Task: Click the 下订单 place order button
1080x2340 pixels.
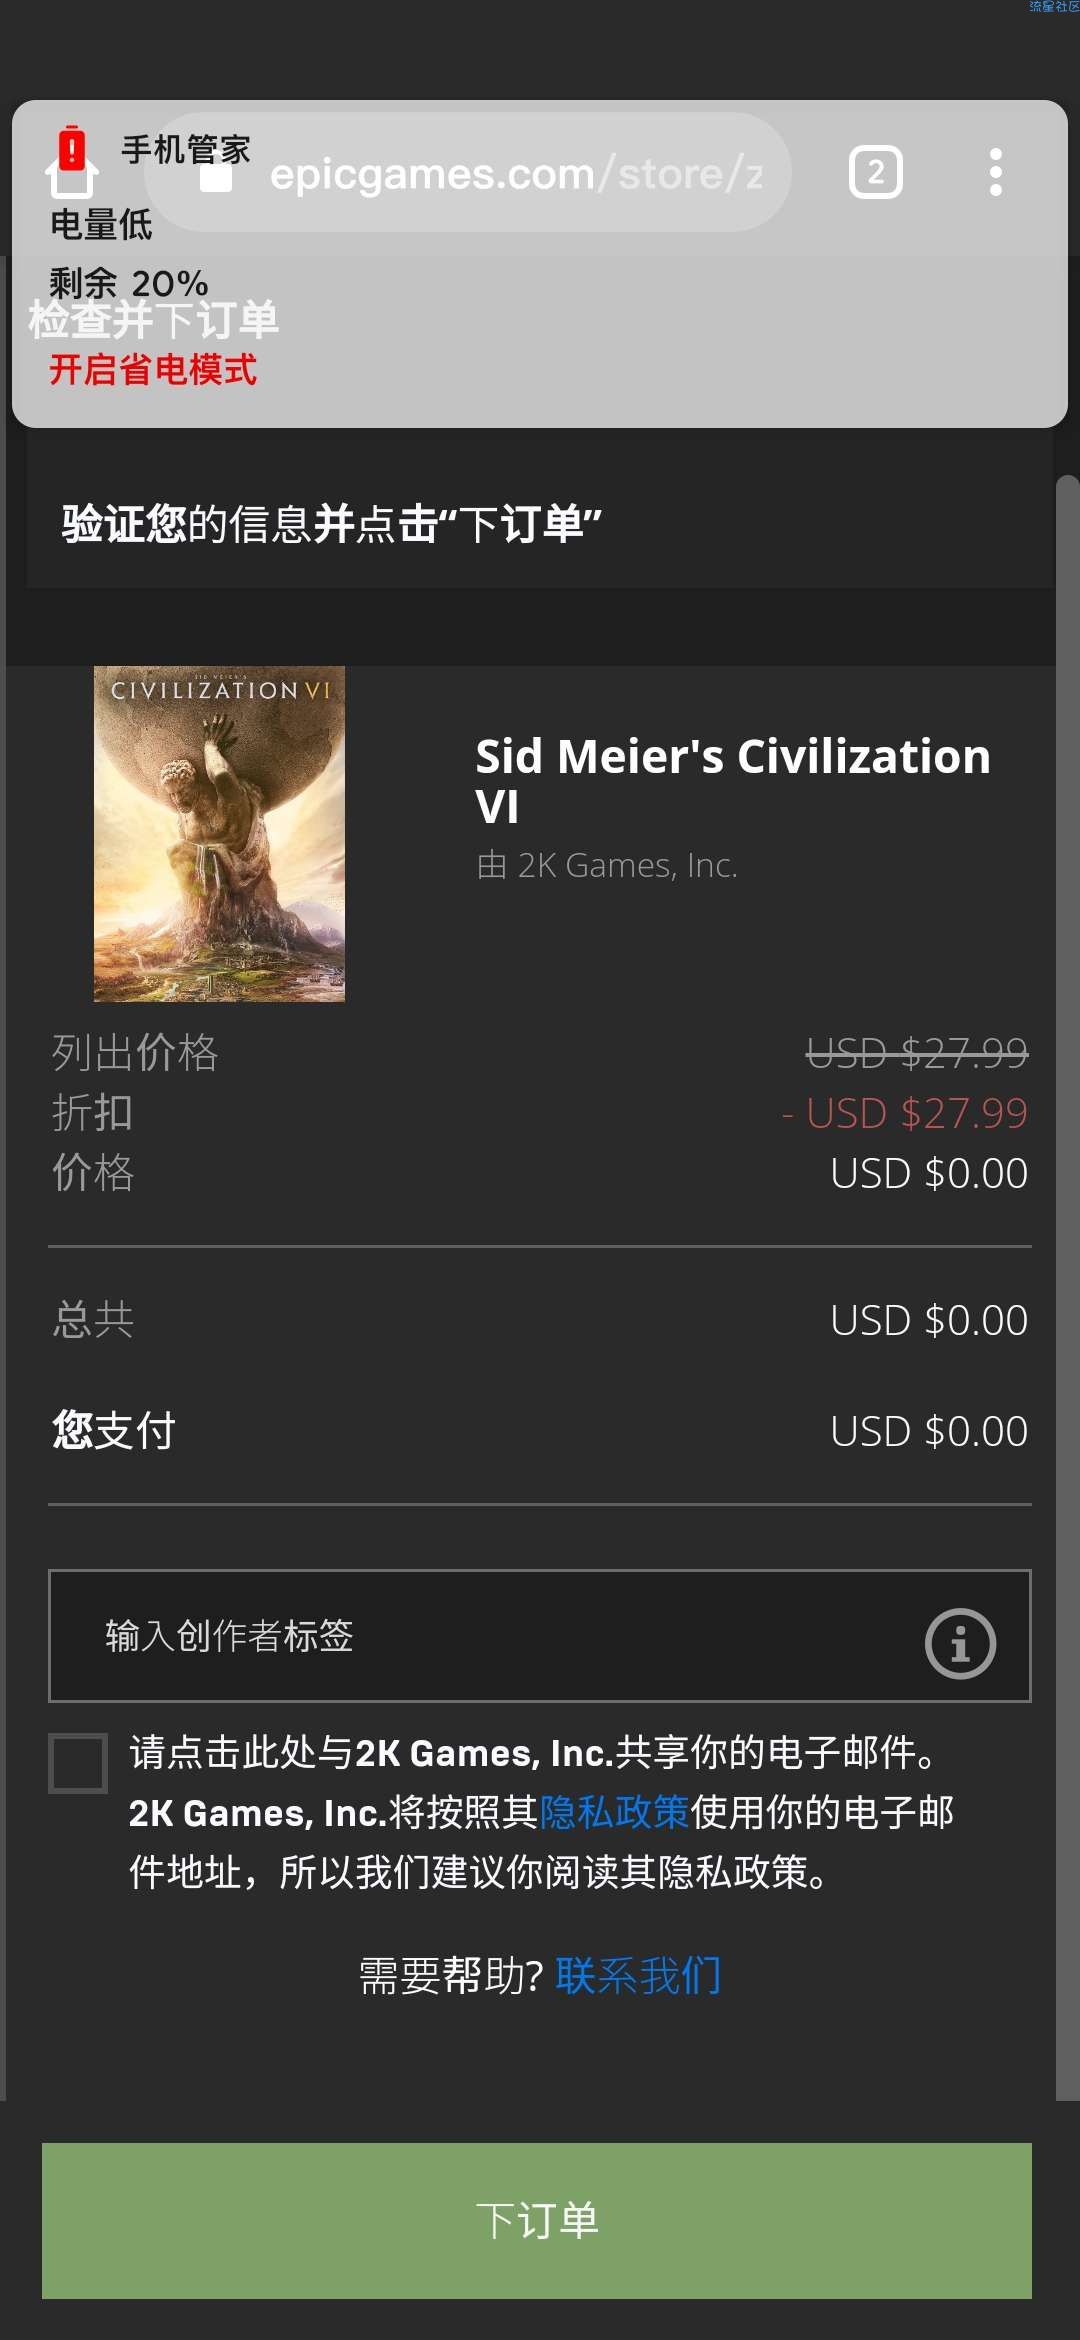Action: click(x=537, y=2220)
